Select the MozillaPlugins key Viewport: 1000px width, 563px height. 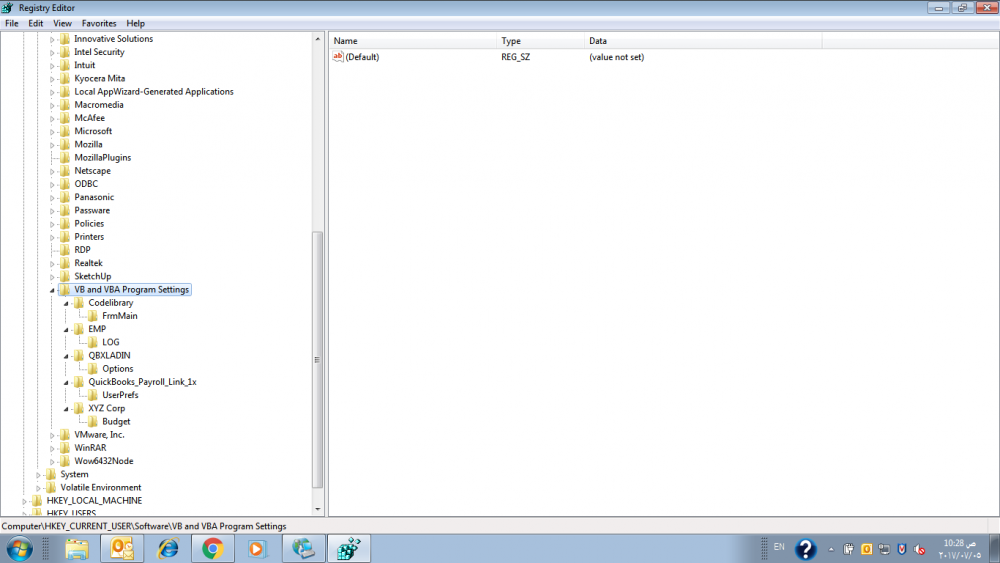103,157
